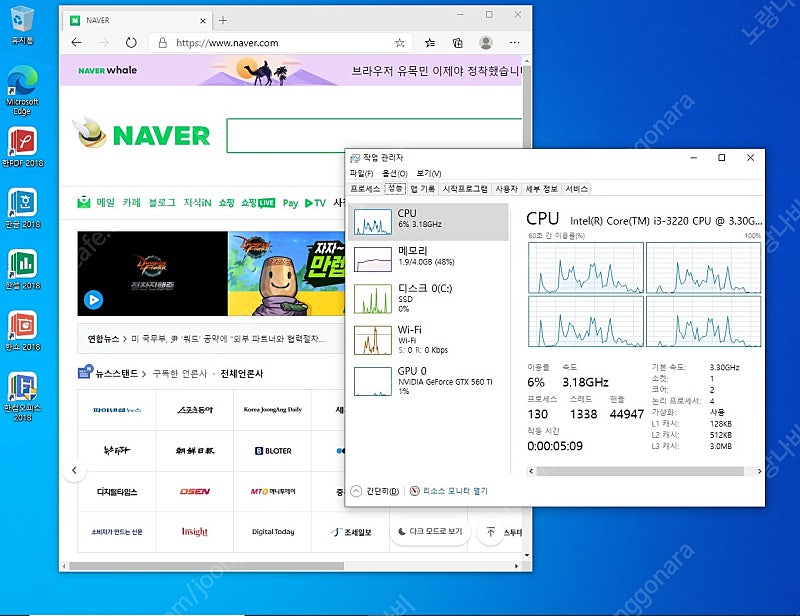Add this page to favorites using the star
This screenshot has width=800, height=616.
(x=399, y=43)
